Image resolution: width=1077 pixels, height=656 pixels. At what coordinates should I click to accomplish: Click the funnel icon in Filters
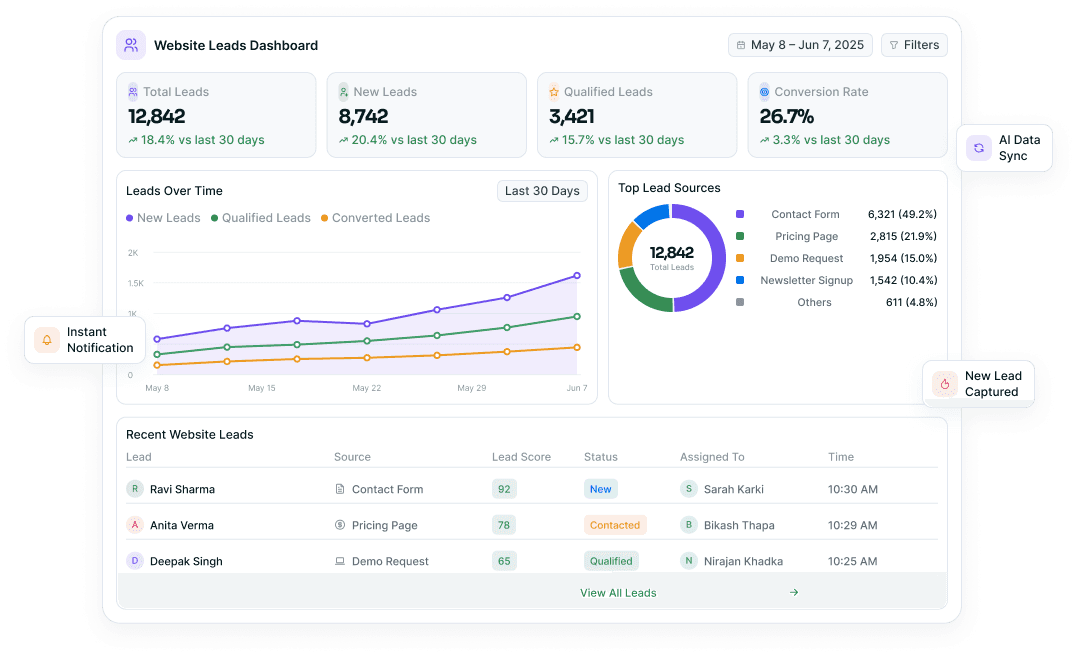[894, 45]
